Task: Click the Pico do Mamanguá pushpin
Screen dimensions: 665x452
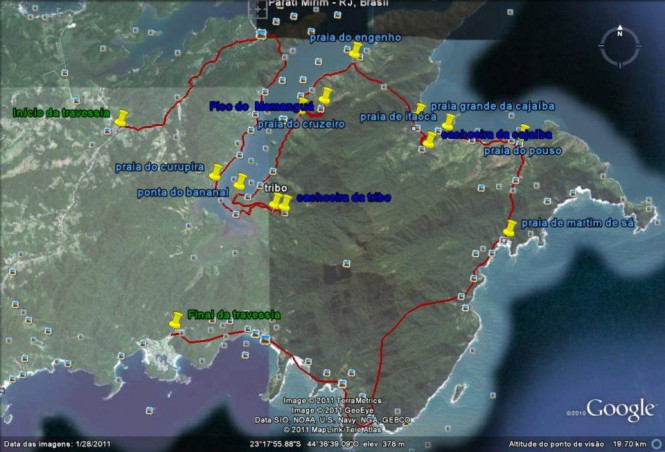Action: [325, 96]
